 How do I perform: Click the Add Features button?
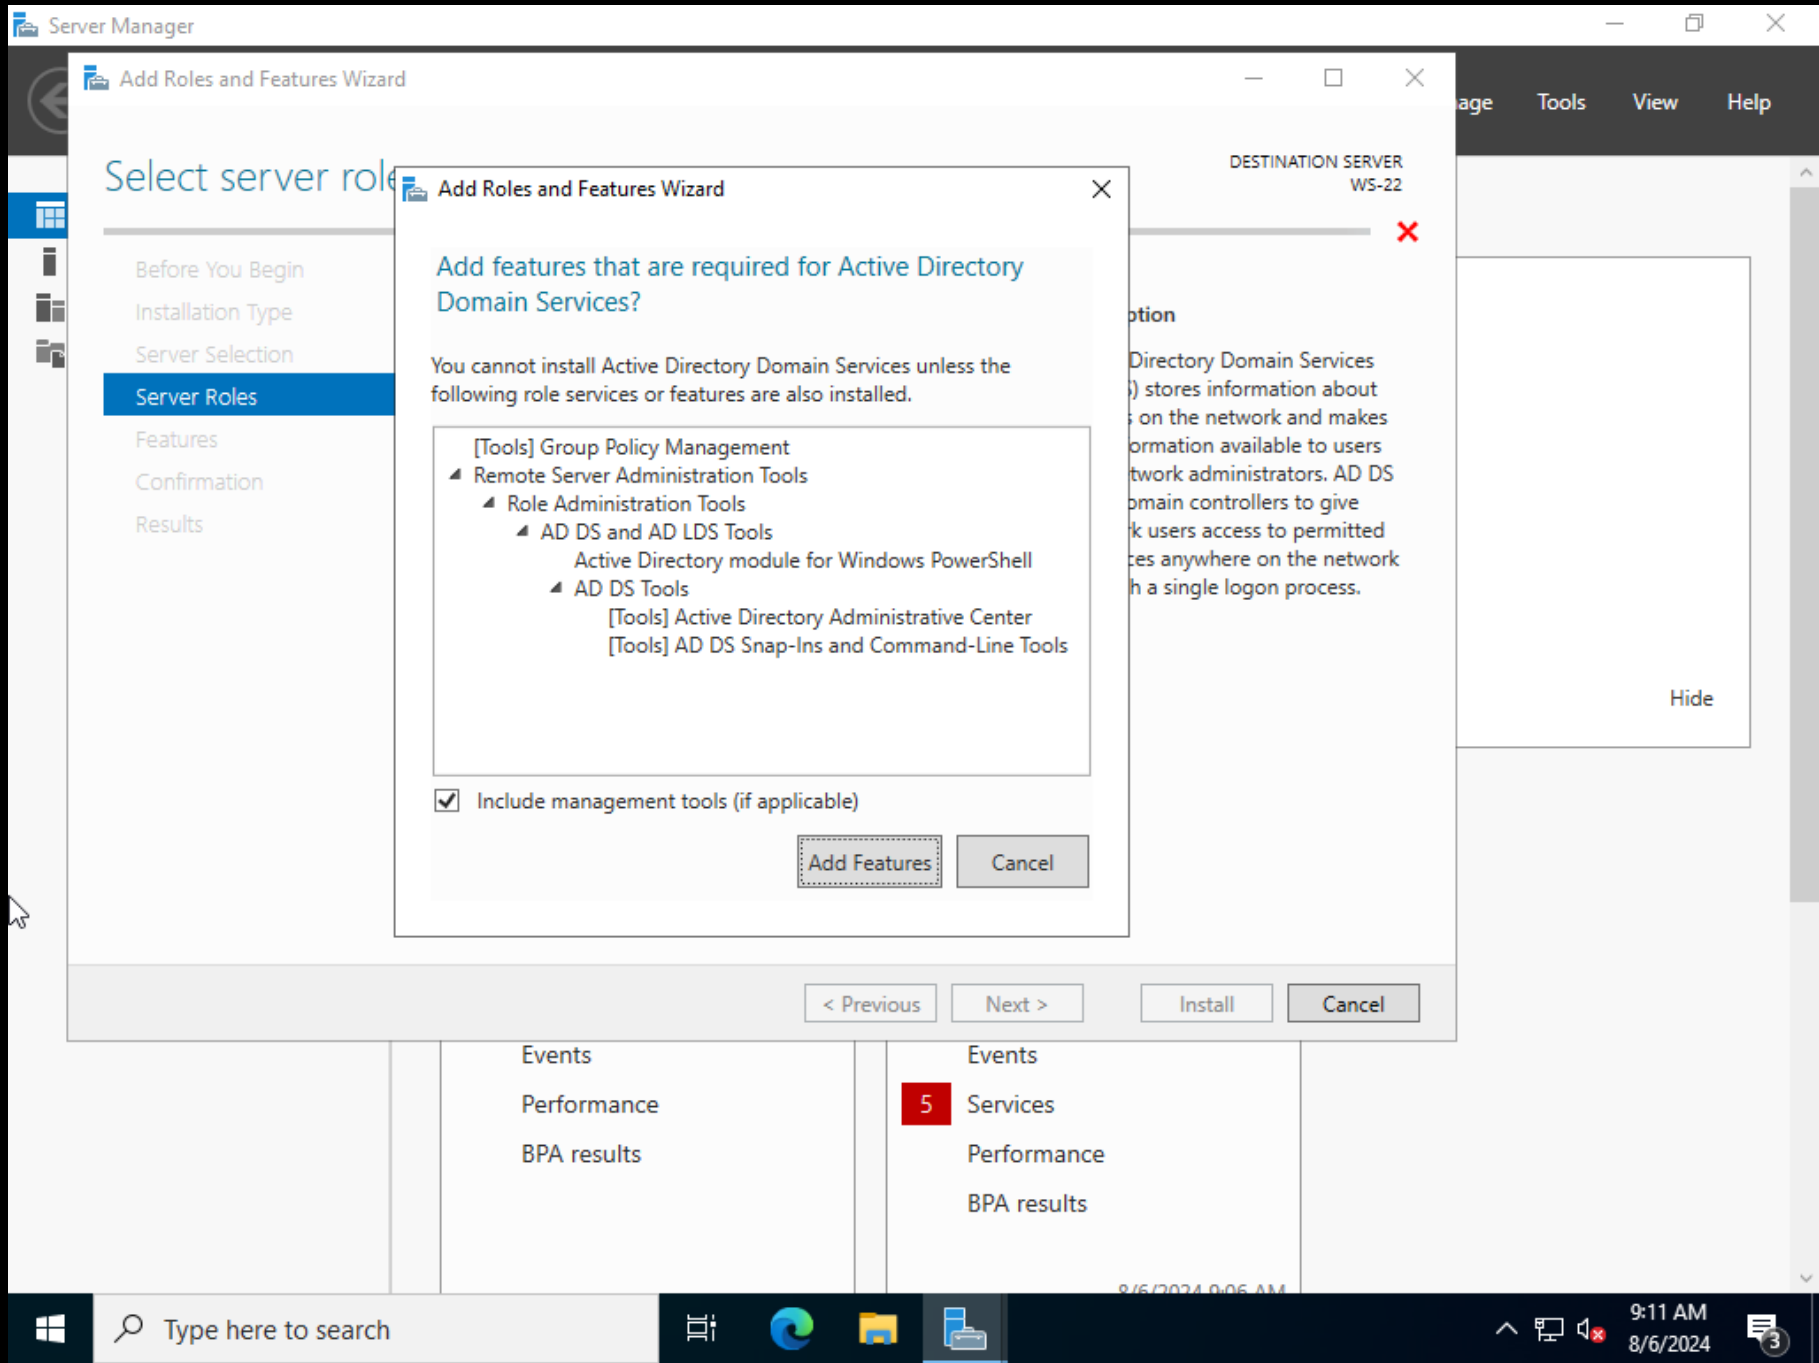point(869,862)
